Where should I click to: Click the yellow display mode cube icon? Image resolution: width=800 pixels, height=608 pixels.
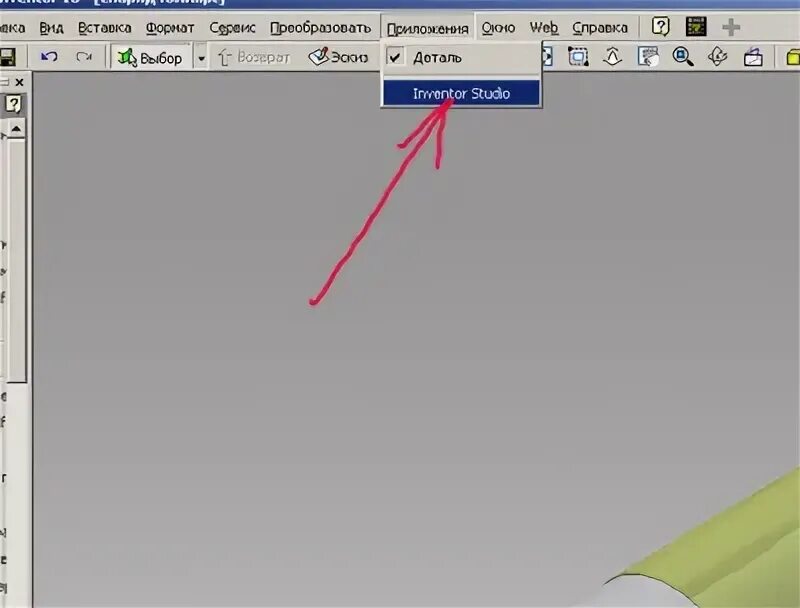click(792, 57)
